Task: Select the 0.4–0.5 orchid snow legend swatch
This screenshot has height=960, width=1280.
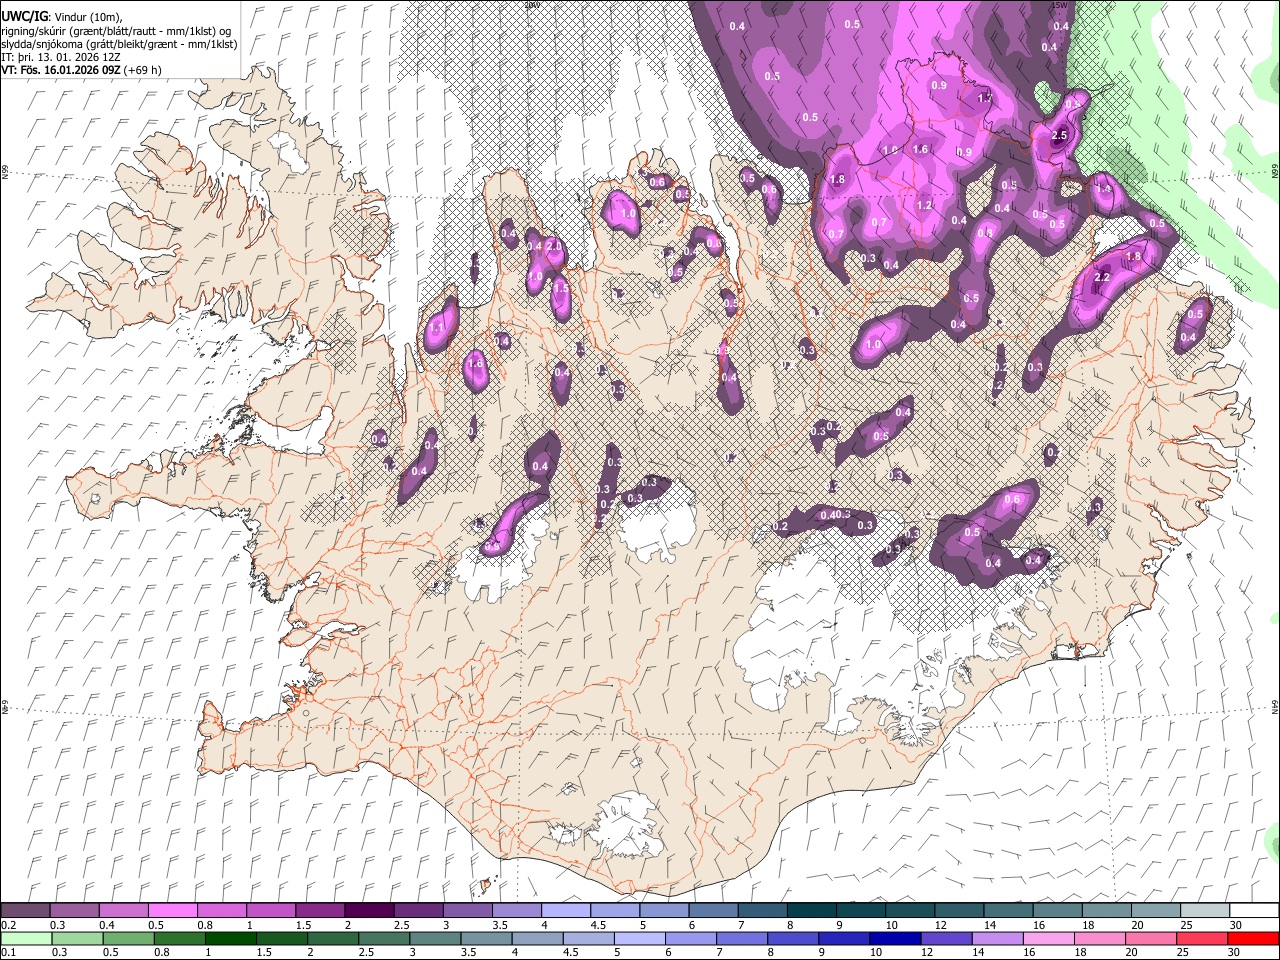Action: click(x=124, y=910)
